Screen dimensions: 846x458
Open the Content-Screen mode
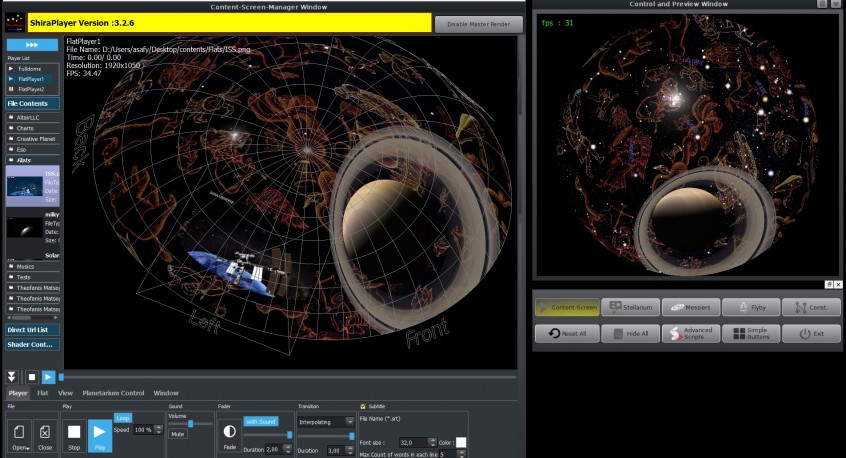tap(567, 307)
